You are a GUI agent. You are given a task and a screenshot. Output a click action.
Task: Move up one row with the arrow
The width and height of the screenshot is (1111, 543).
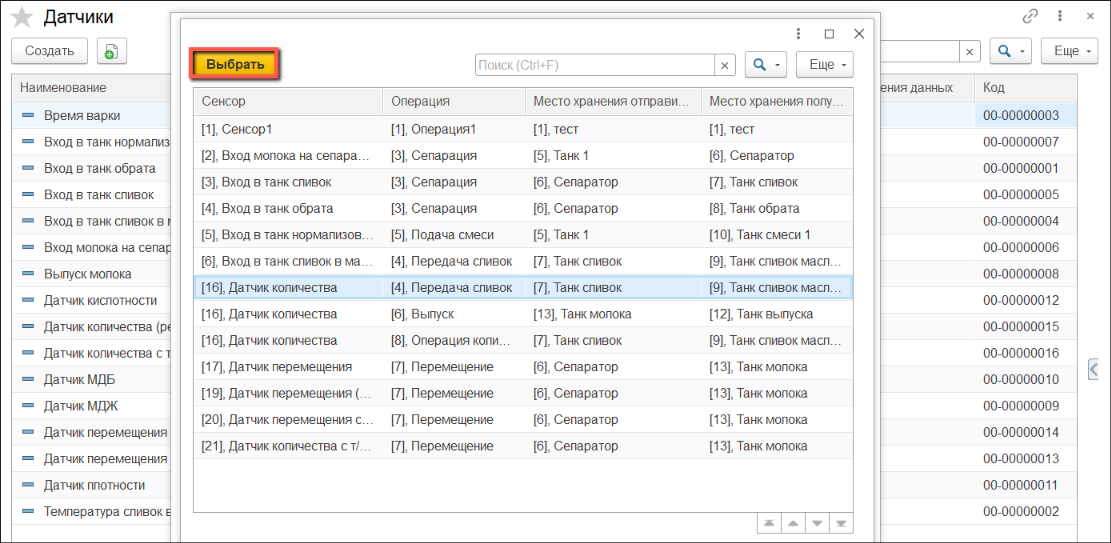click(792, 523)
